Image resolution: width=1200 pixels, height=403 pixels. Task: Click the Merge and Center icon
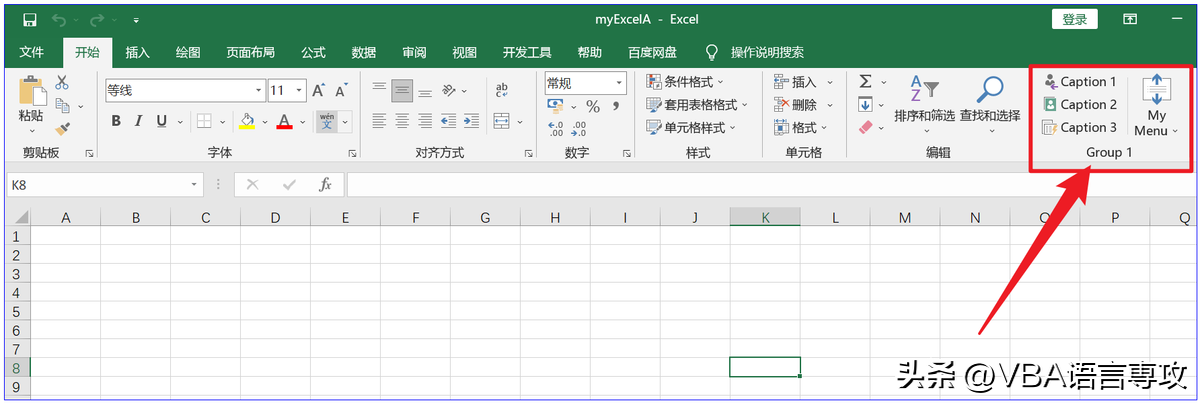502,121
